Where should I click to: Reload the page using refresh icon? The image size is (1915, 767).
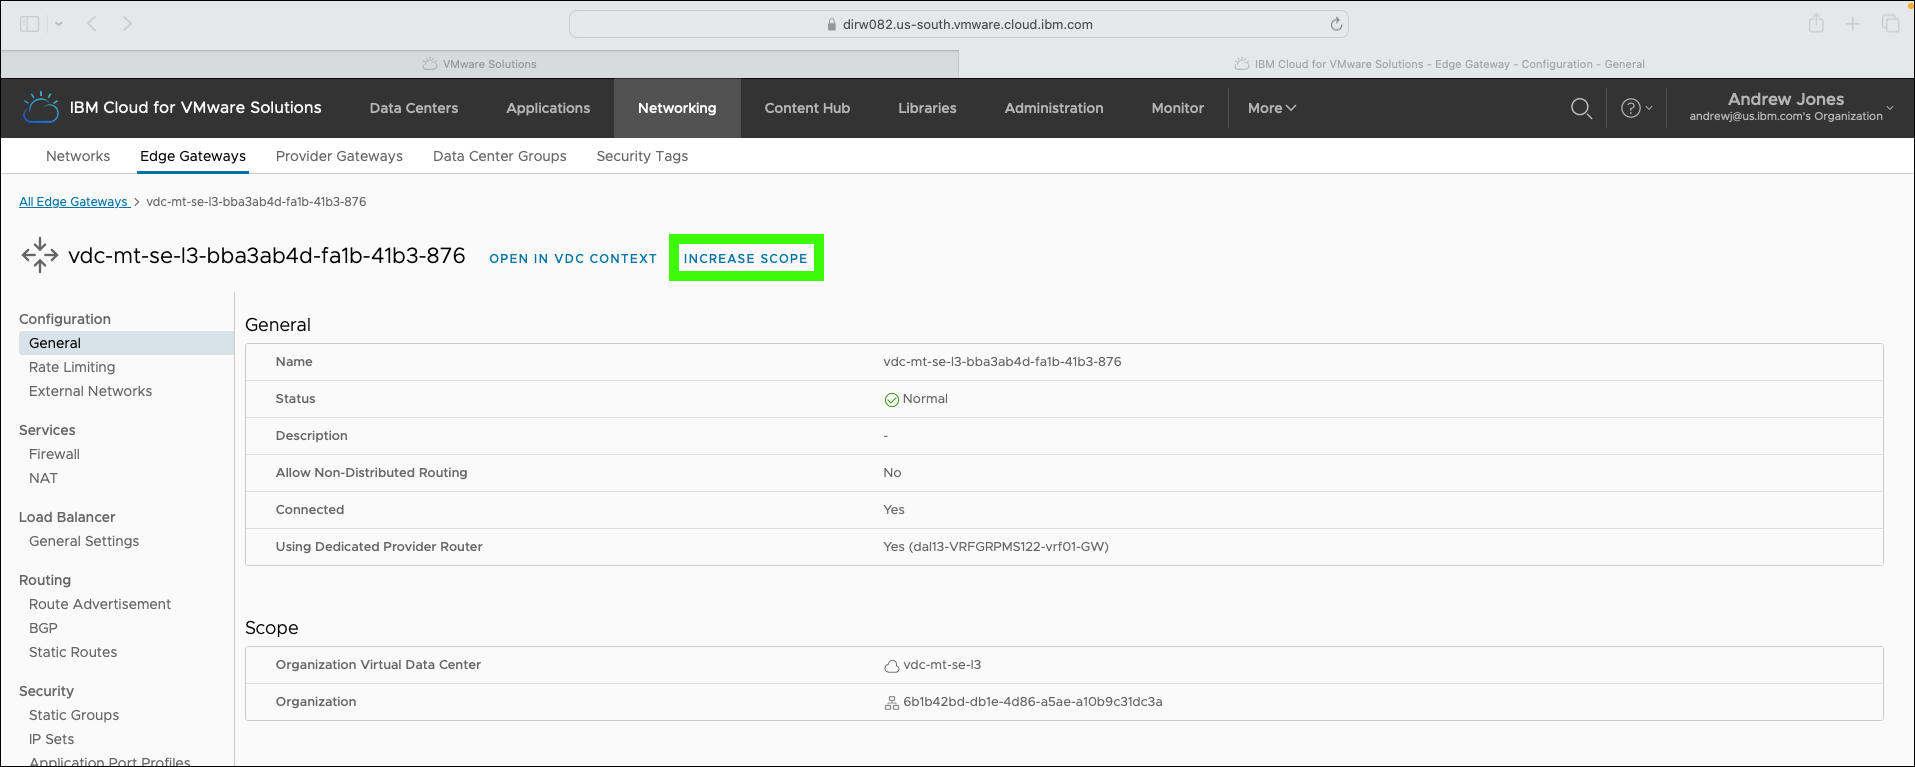[x=1336, y=24]
